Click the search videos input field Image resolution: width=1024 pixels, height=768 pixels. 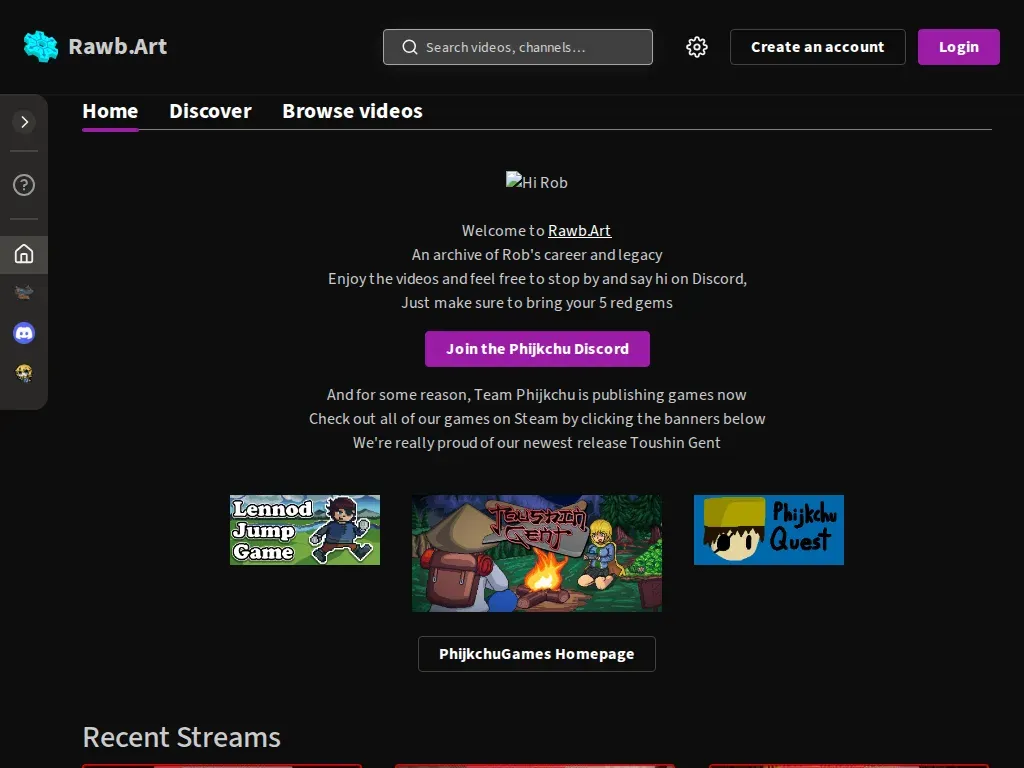518,47
